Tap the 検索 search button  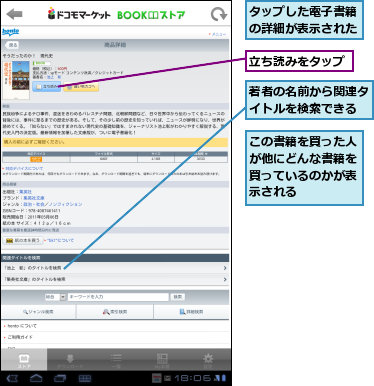pyautogui.click(x=178, y=297)
